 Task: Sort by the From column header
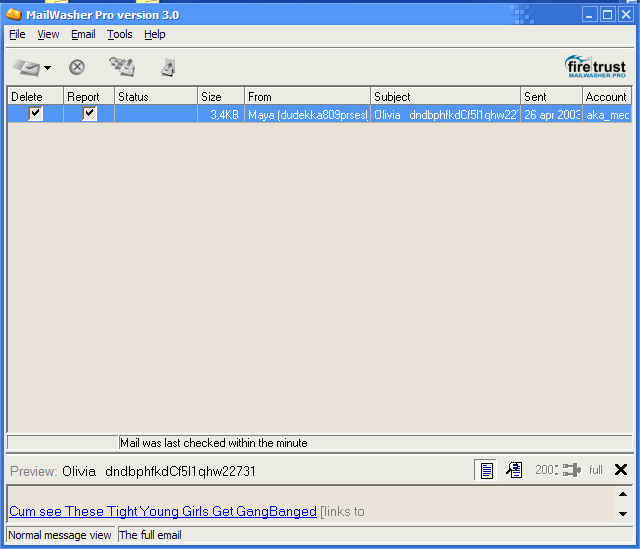click(x=307, y=97)
